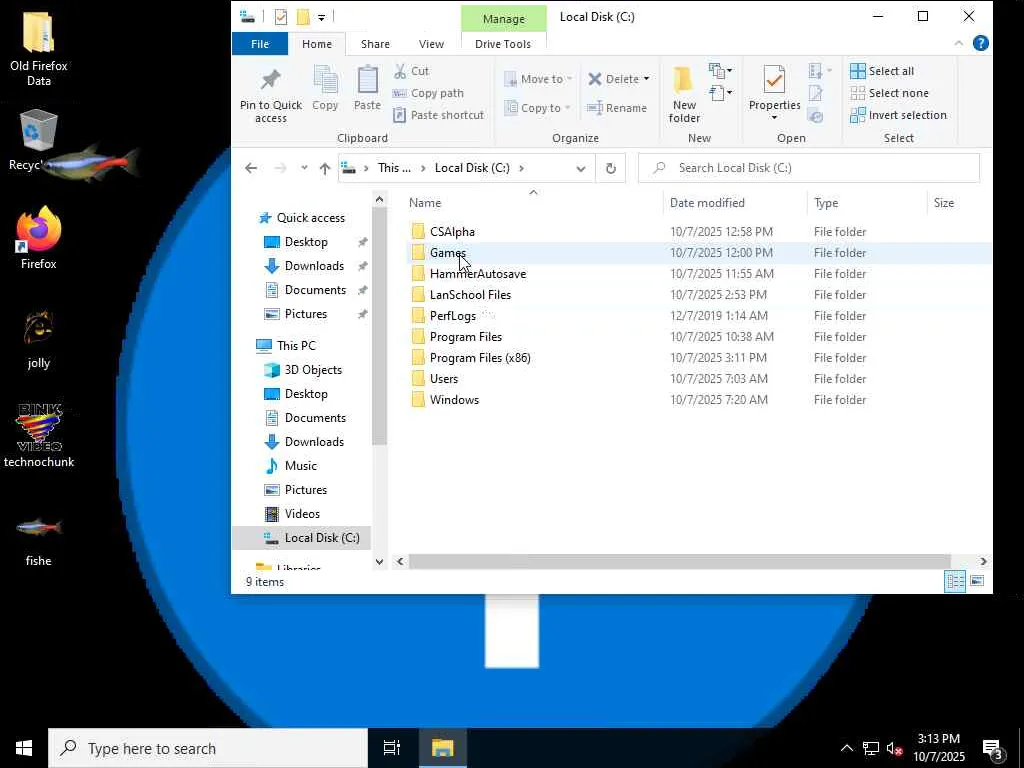This screenshot has height=768, width=1024.
Task: Switch to the Share ribbon tab
Action: tap(376, 44)
